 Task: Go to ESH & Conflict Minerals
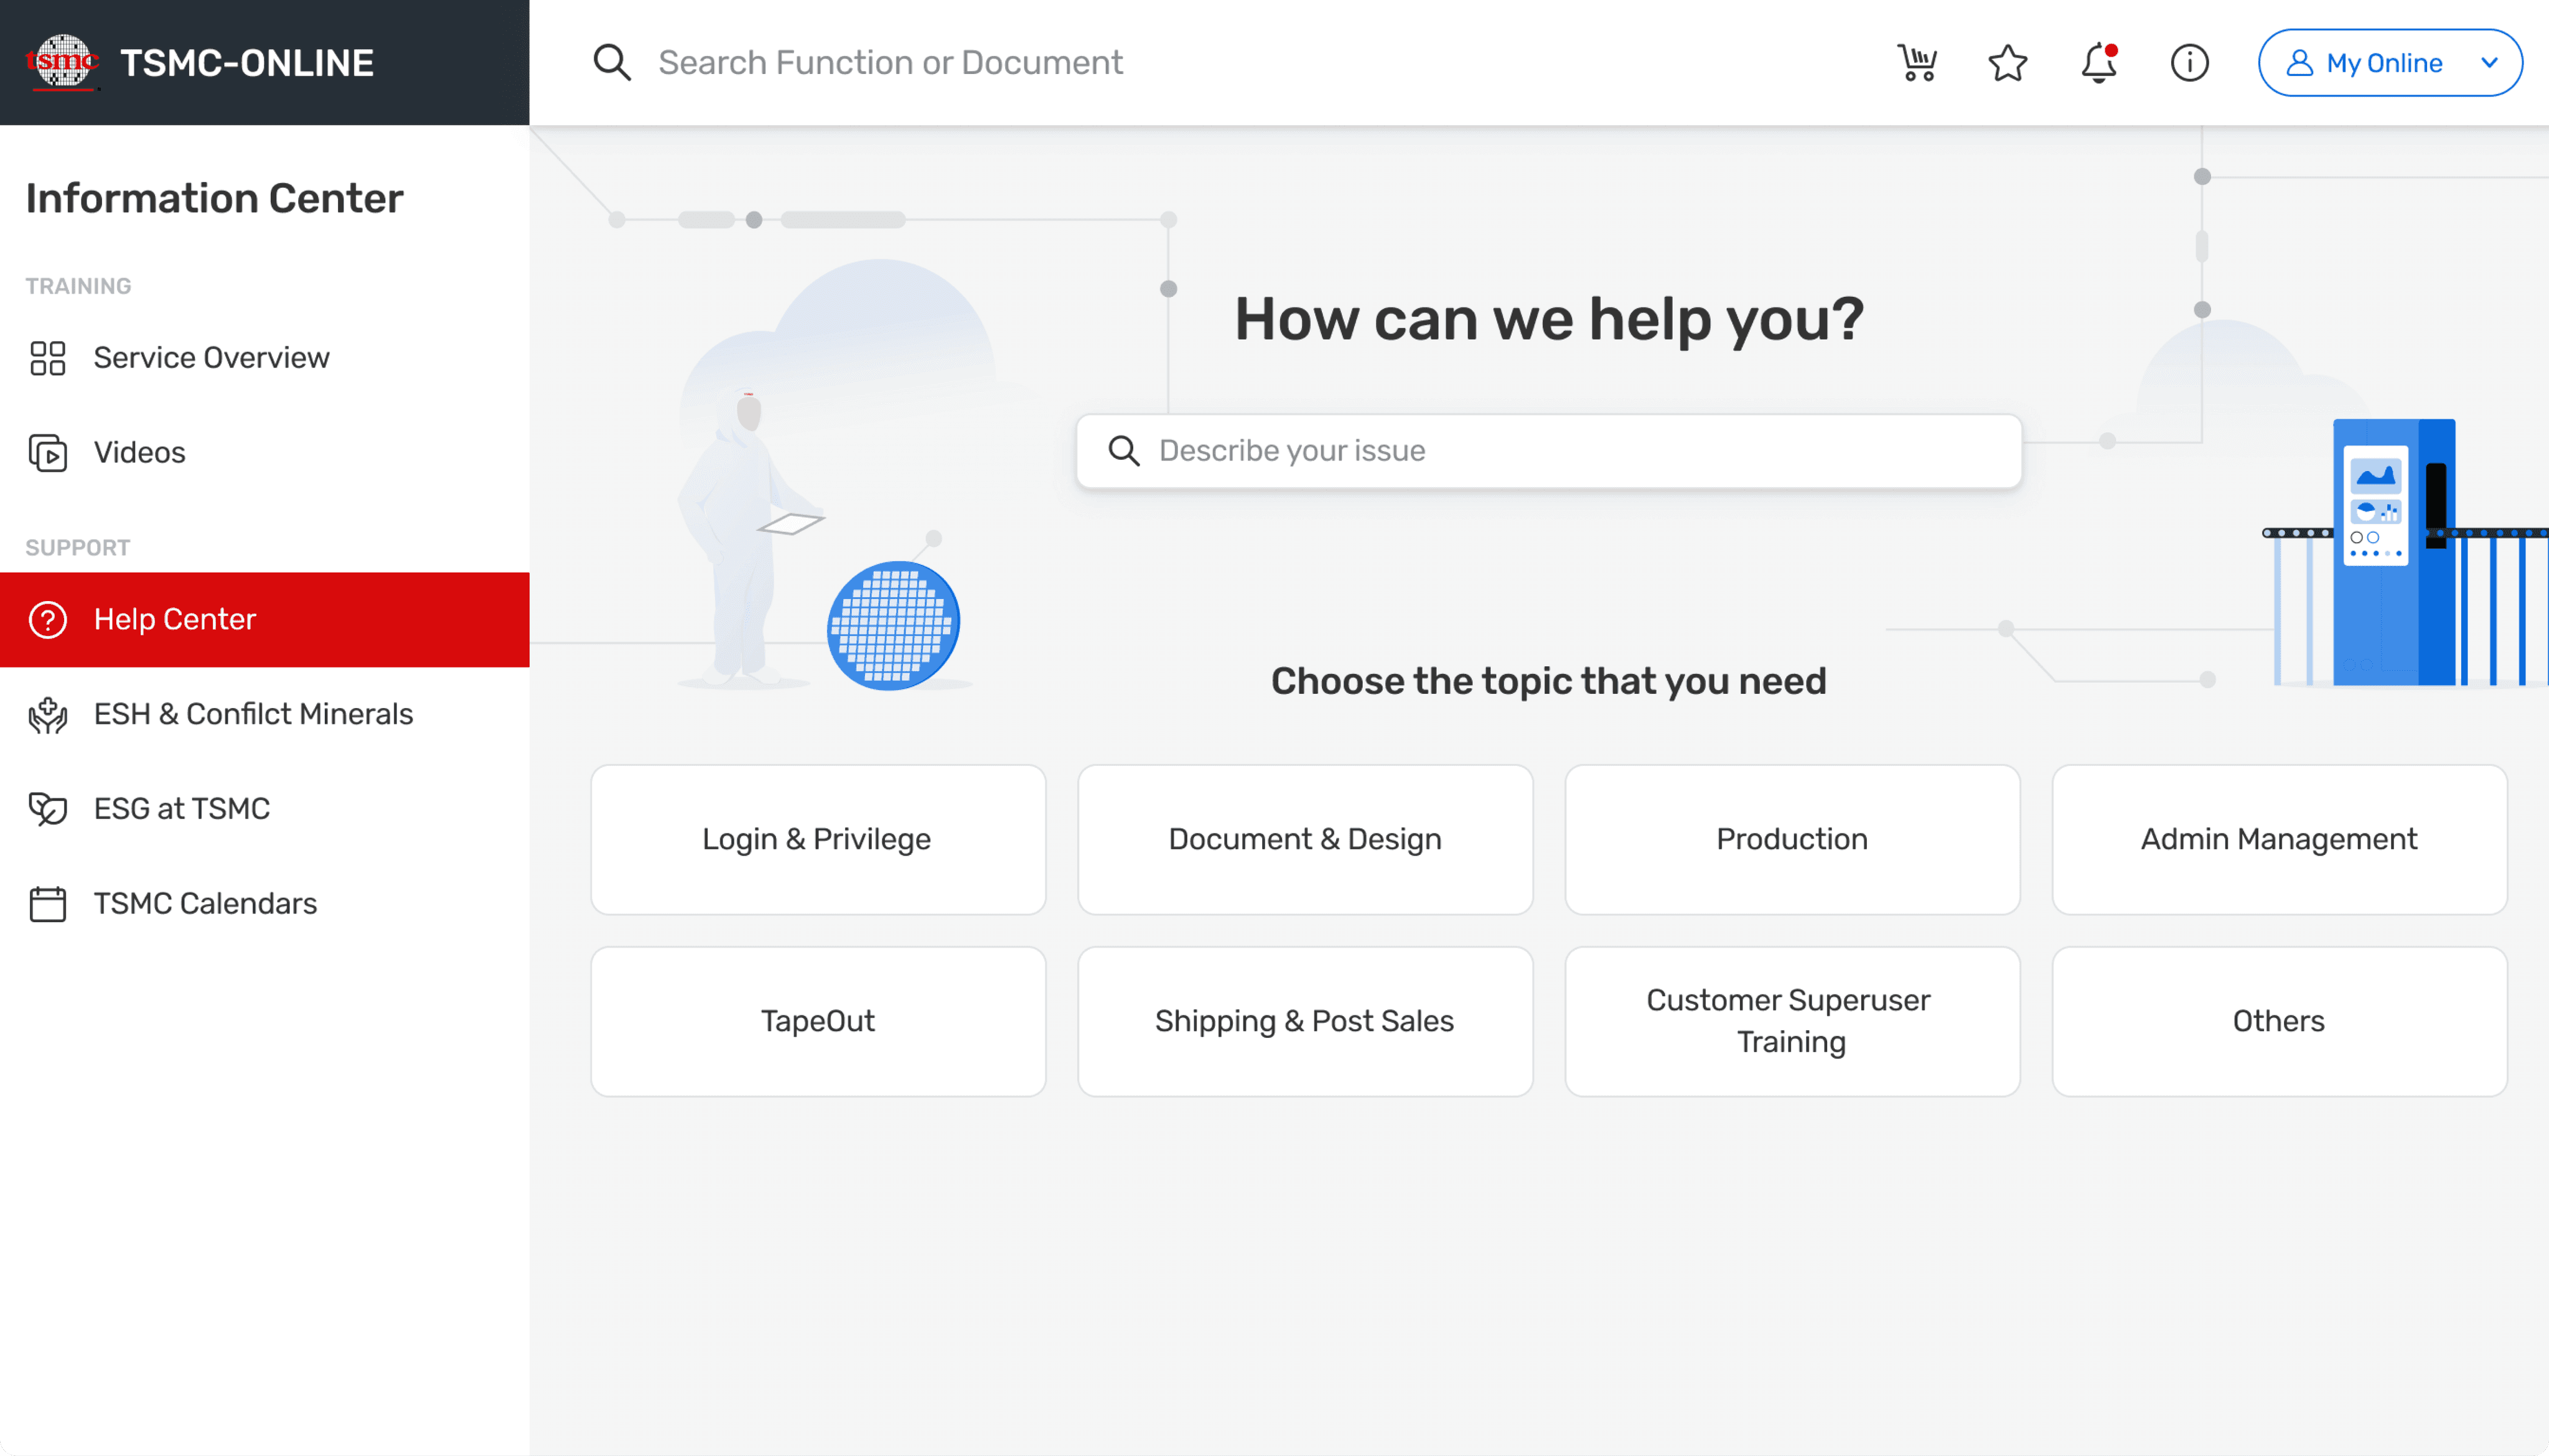coord(265,714)
